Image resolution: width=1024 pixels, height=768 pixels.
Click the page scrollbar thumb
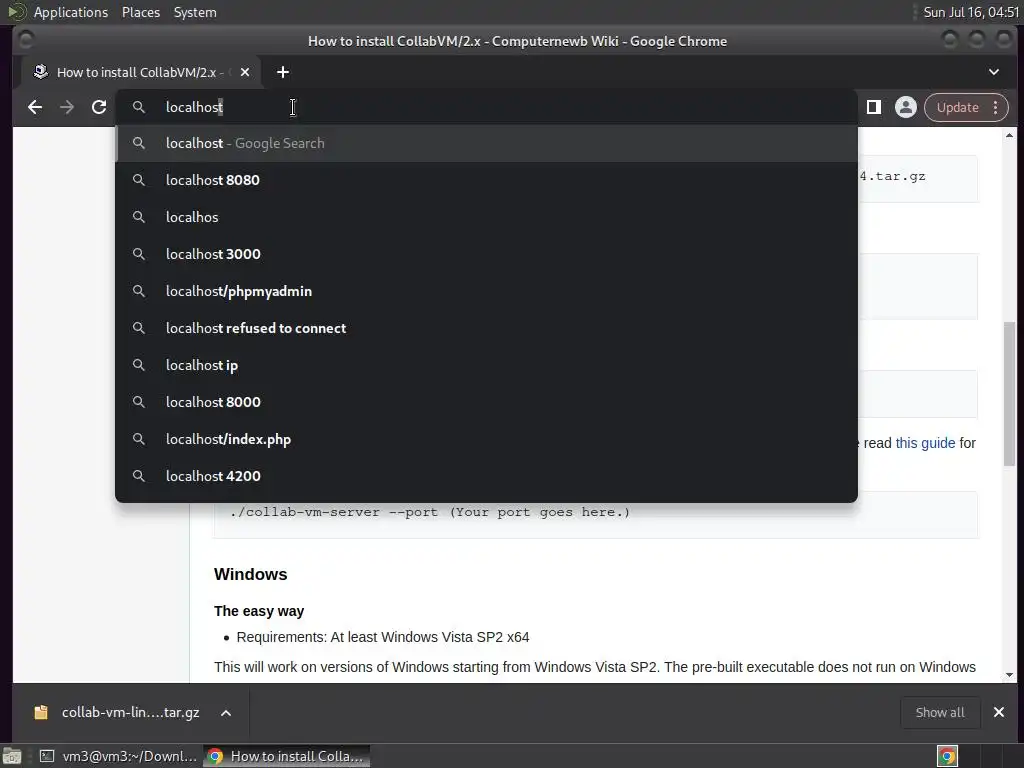coord(1010,394)
